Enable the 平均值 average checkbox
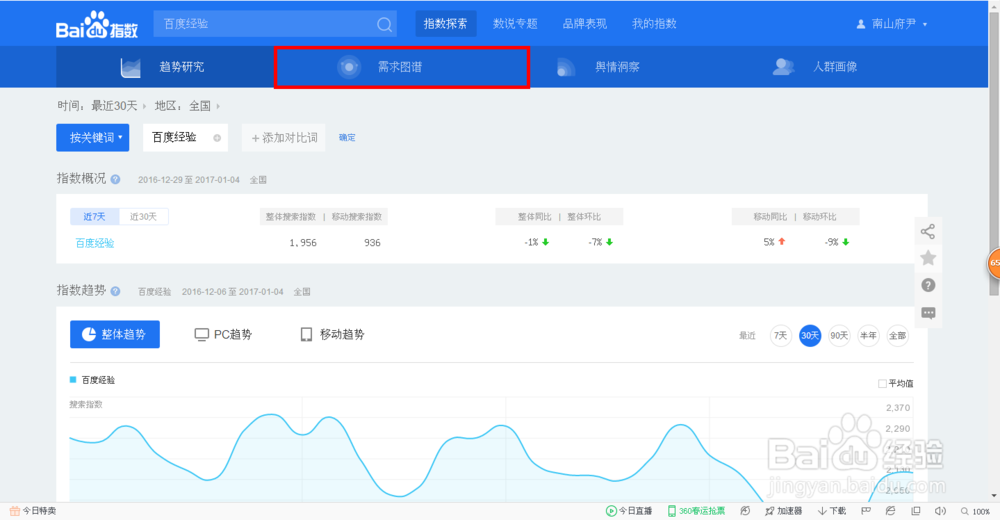 tap(882, 383)
